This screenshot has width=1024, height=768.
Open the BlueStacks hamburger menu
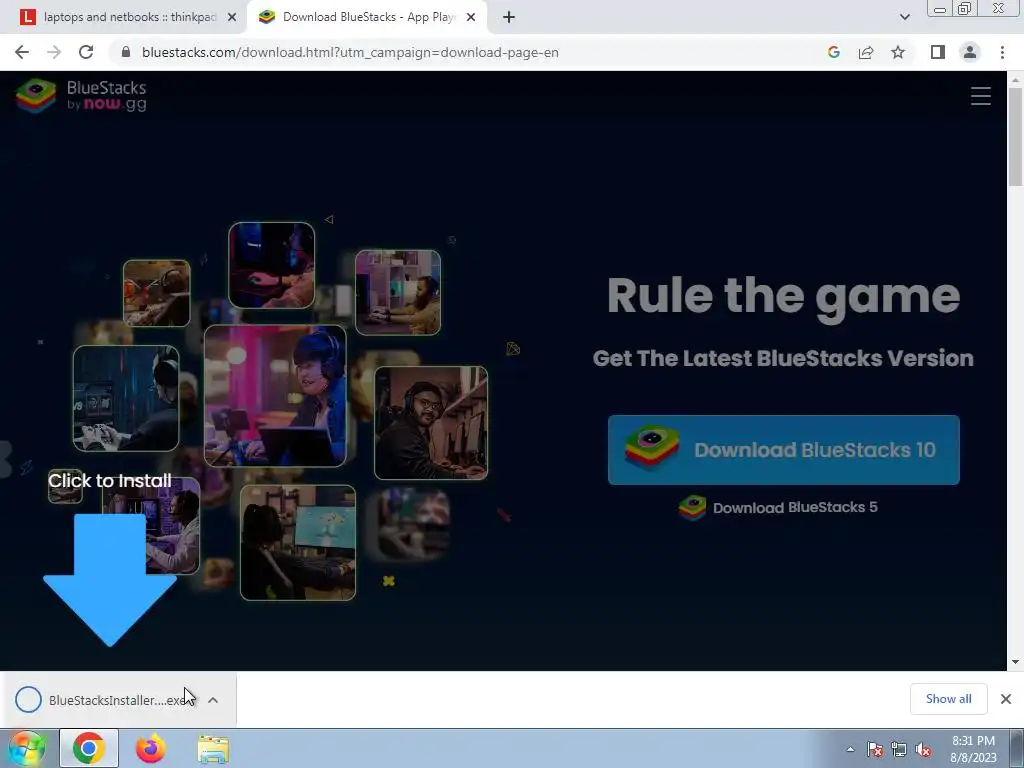[980, 96]
